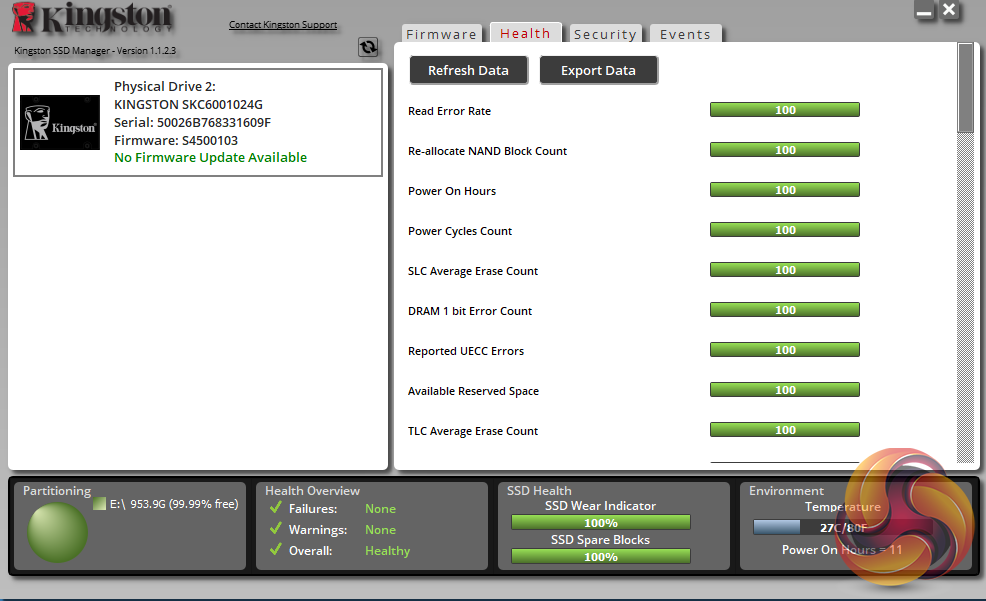986x601 pixels.
Task: Open the Security tab
Action: click(x=605, y=34)
